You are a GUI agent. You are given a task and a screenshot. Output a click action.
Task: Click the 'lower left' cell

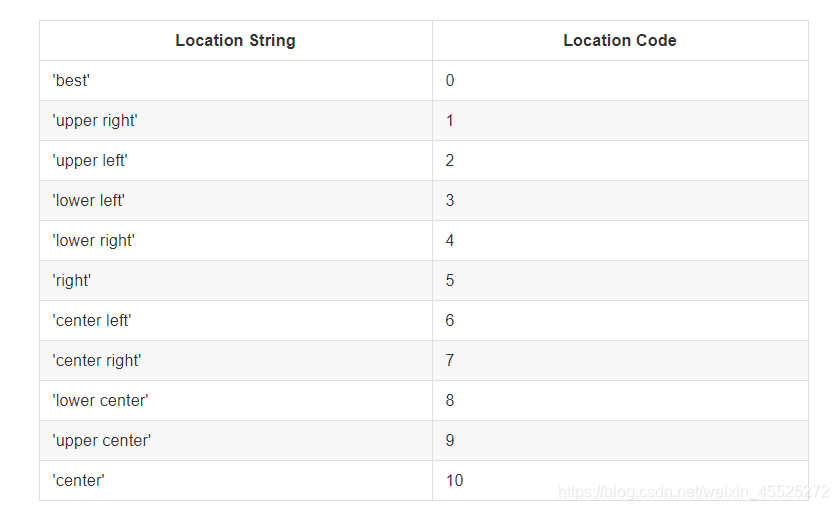pyautogui.click(x=89, y=201)
